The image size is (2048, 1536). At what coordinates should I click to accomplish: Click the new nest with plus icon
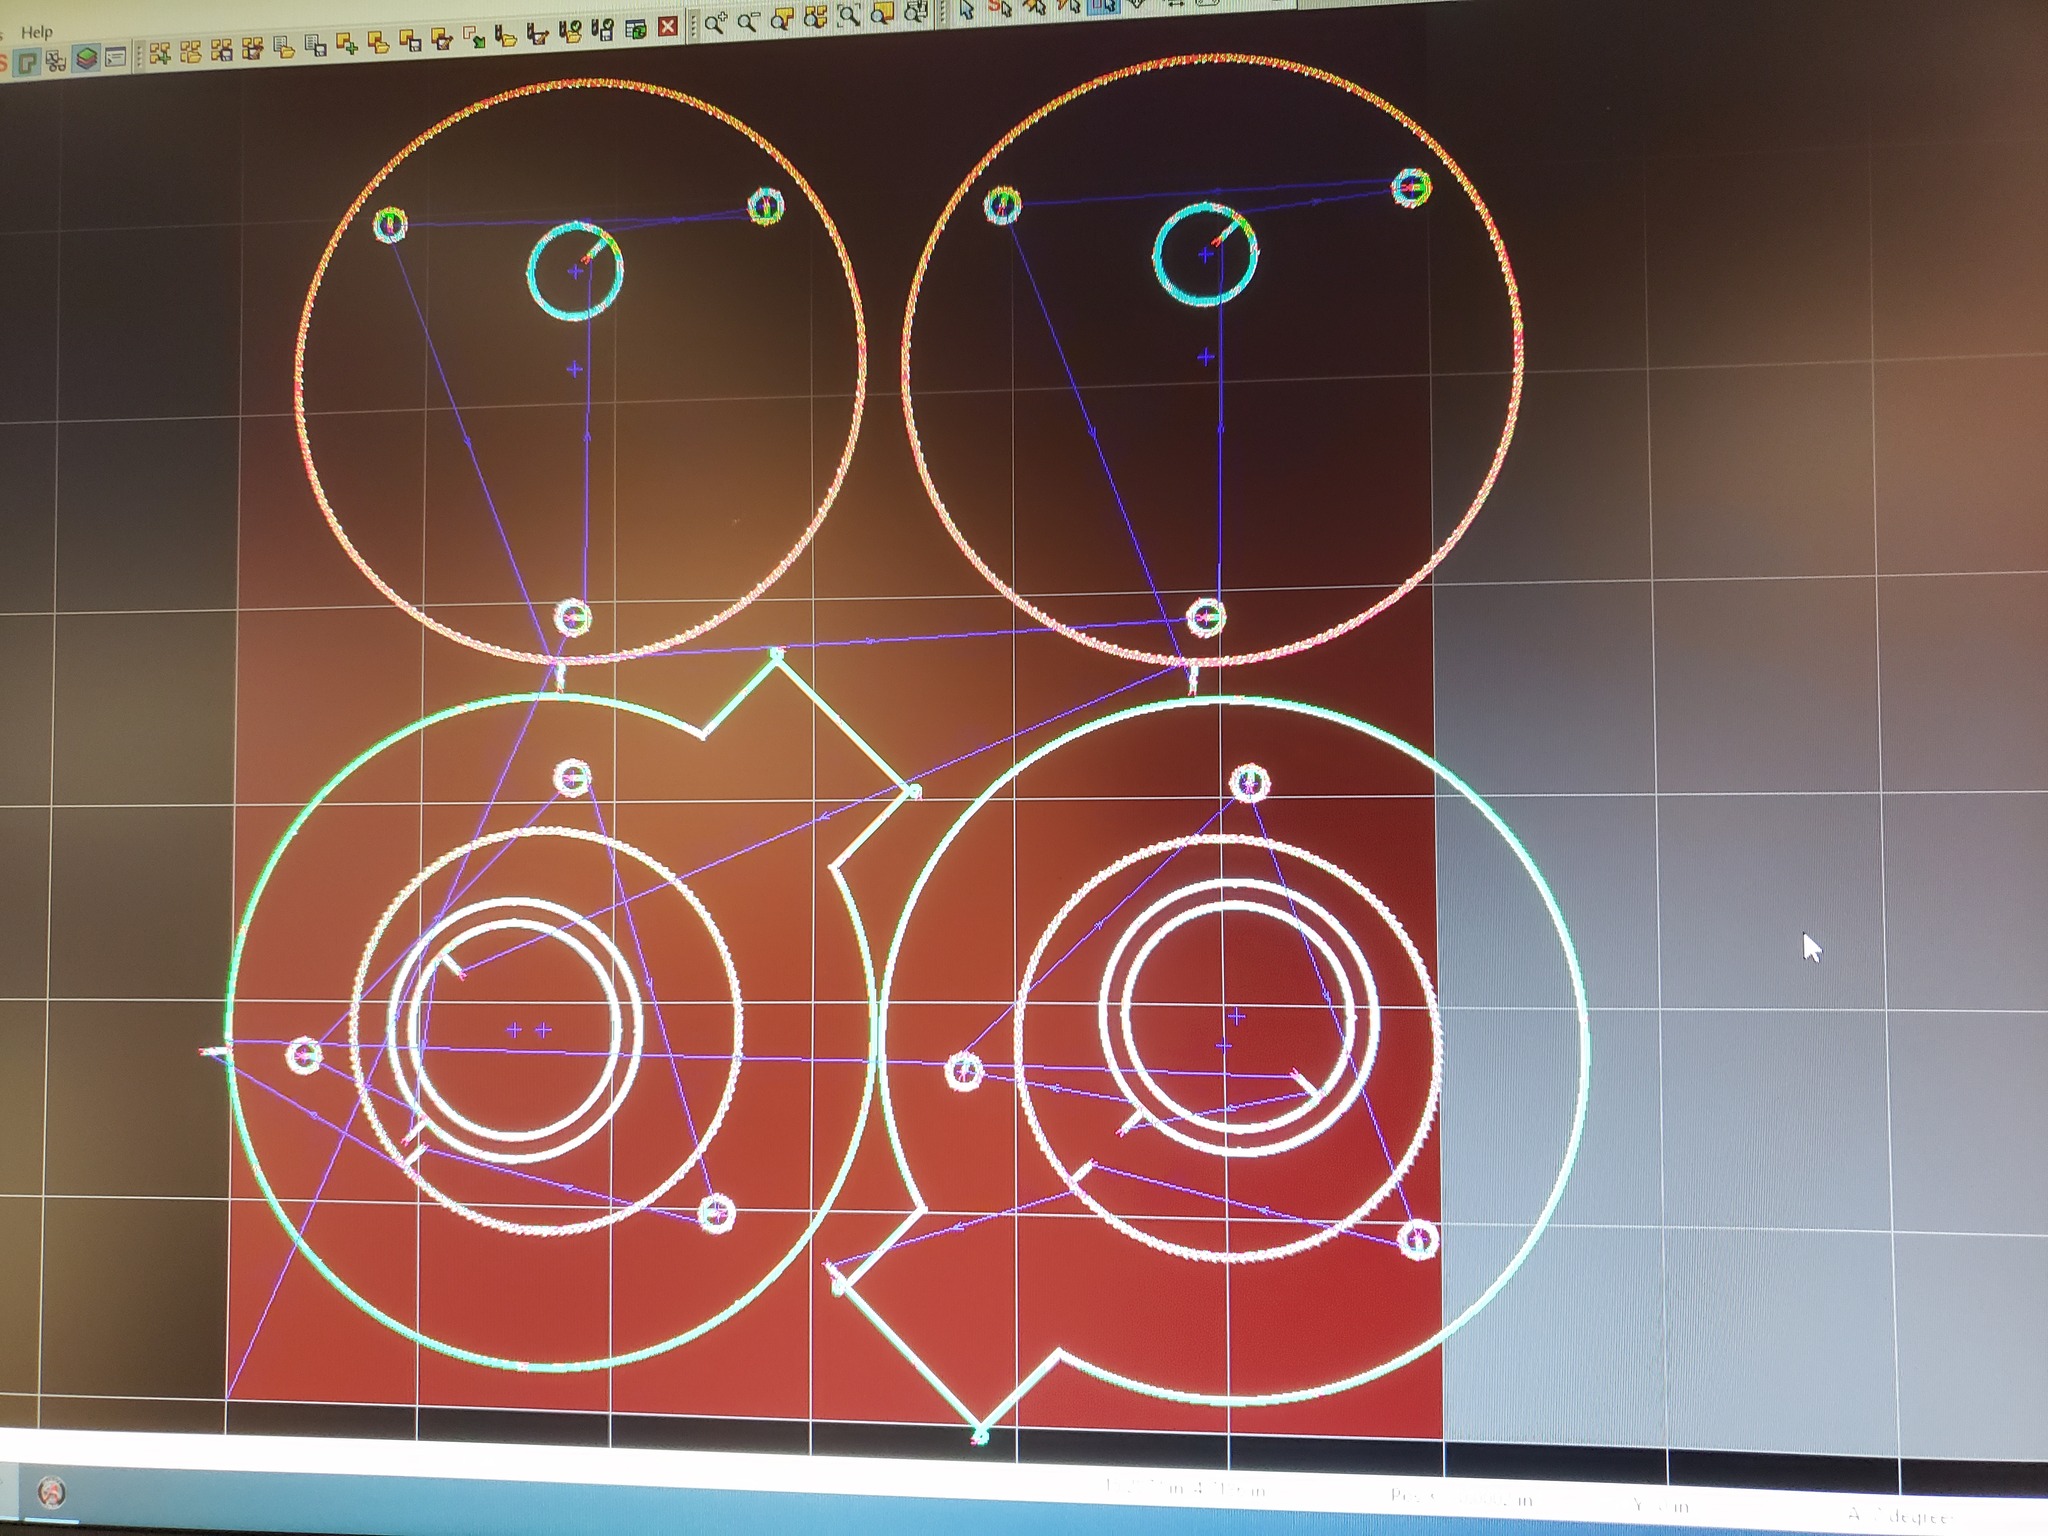click(160, 54)
